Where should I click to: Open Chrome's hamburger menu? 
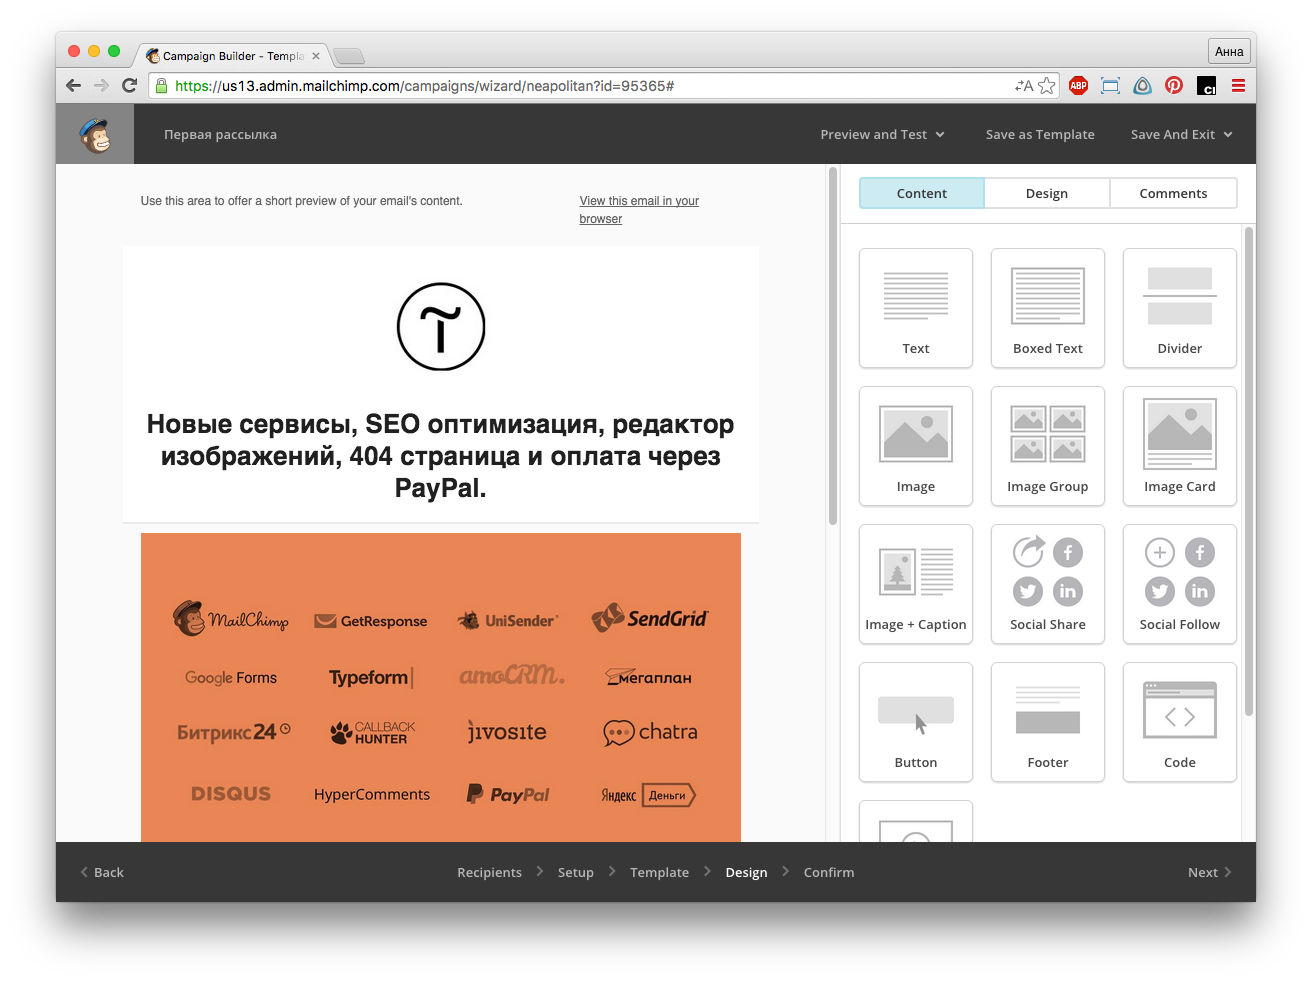click(x=1238, y=86)
